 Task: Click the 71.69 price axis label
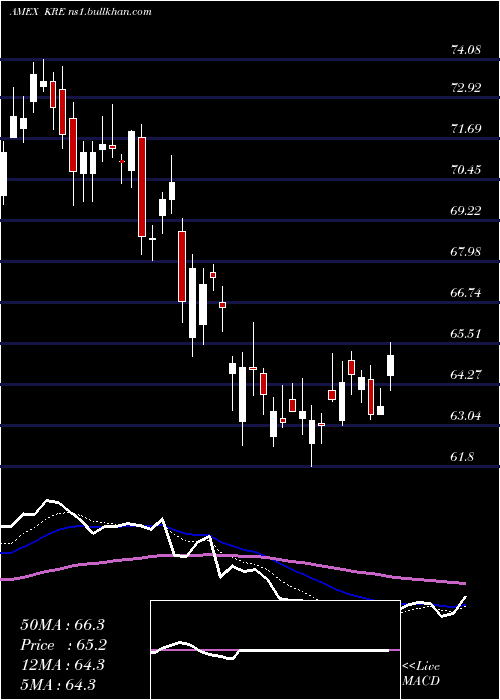click(466, 129)
